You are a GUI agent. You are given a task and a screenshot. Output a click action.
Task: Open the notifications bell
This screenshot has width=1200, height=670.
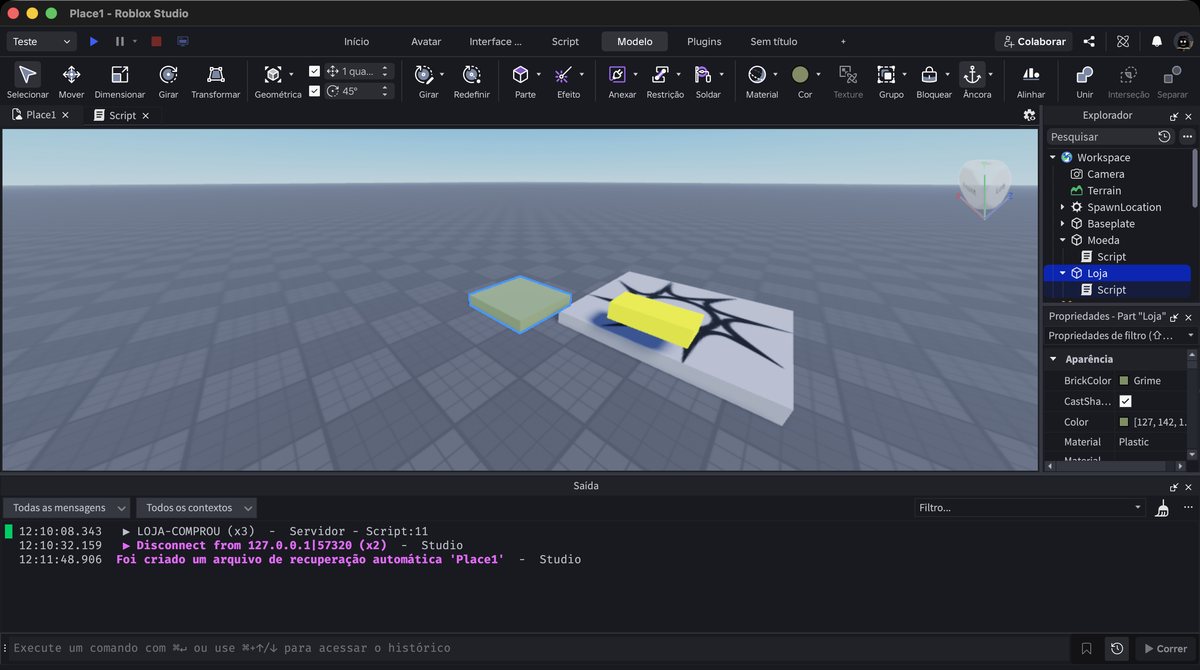pyautogui.click(x=1157, y=41)
